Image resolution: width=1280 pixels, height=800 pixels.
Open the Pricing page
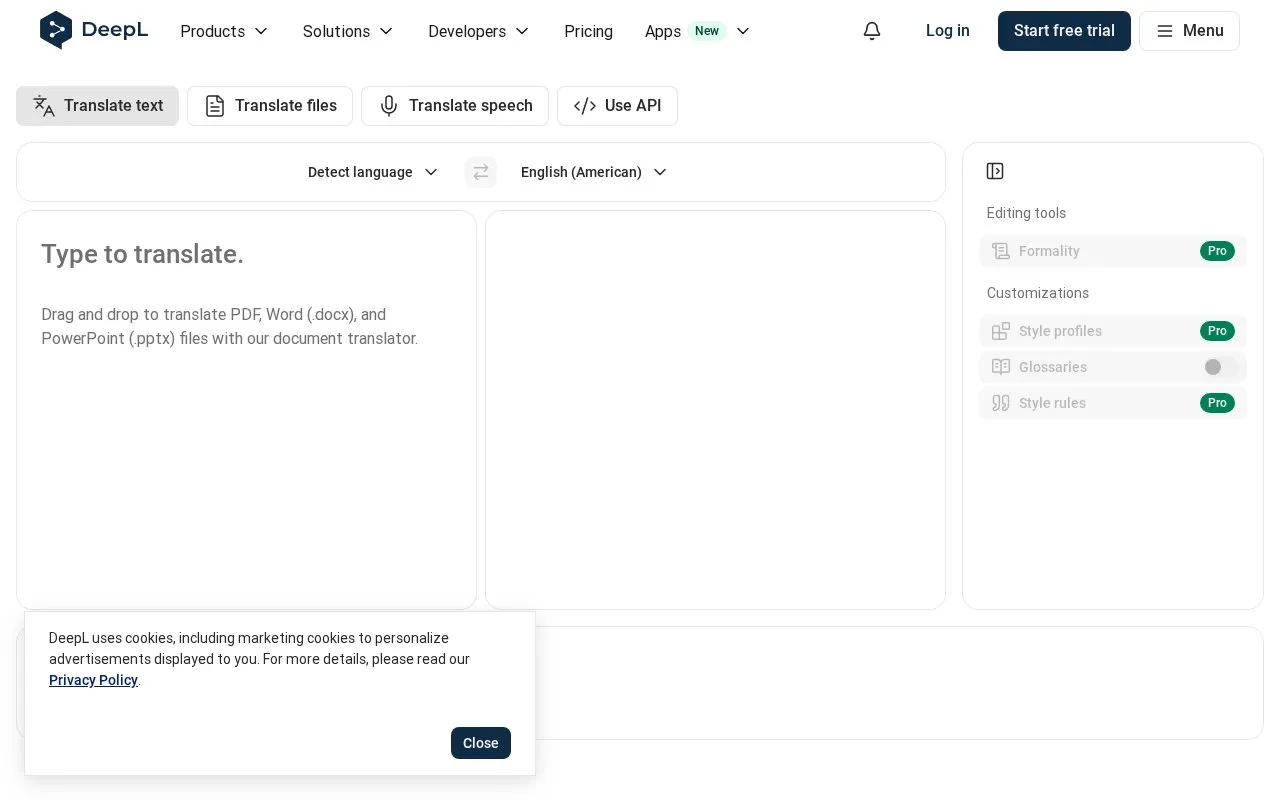[588, 31]
